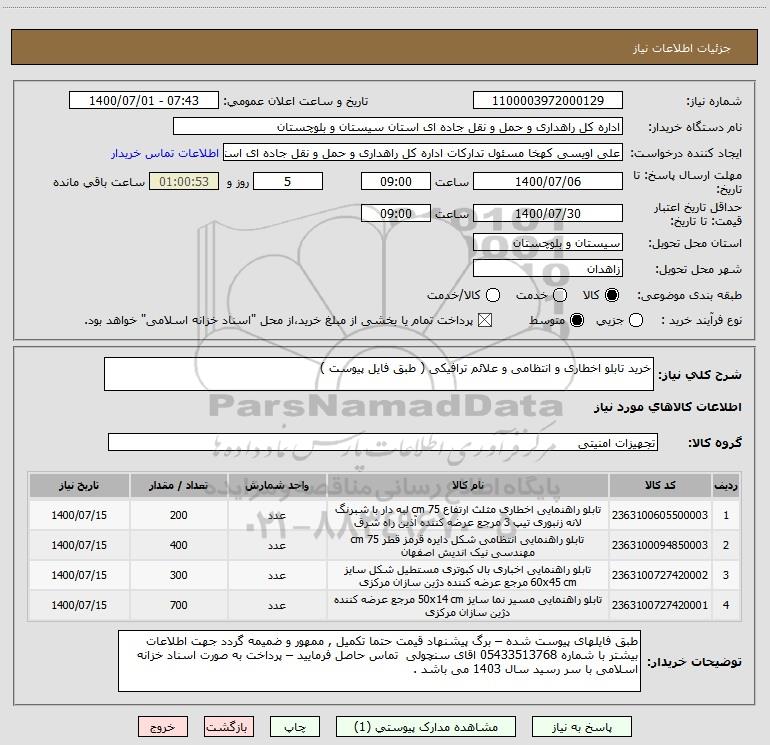This screenshot has height=745, width=770.
Task: Click the days remaining field showing 5
Action: [288, 181]
